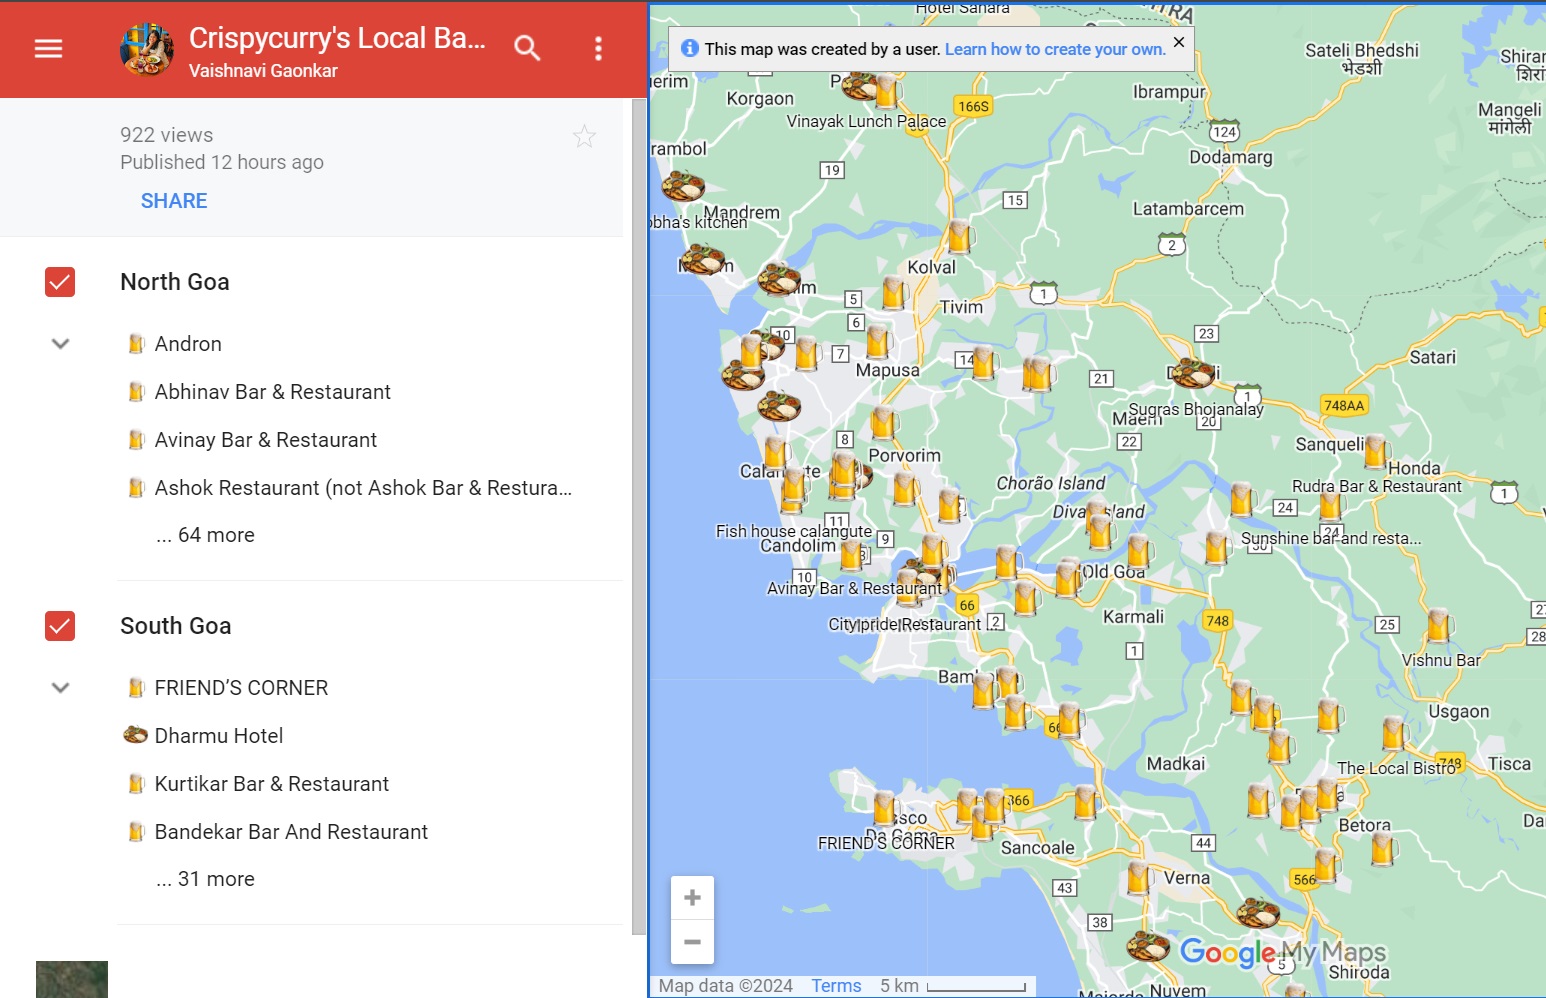
Task: Click Google My Maps logo
Action: tap(1283, 952)
